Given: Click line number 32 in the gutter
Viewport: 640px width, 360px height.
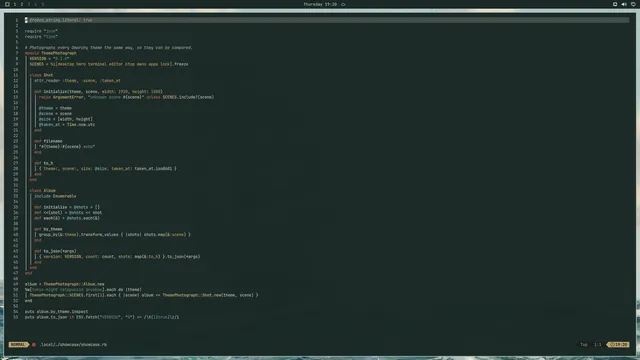Looking at the screenshot, I should click(x=16, y=191).
